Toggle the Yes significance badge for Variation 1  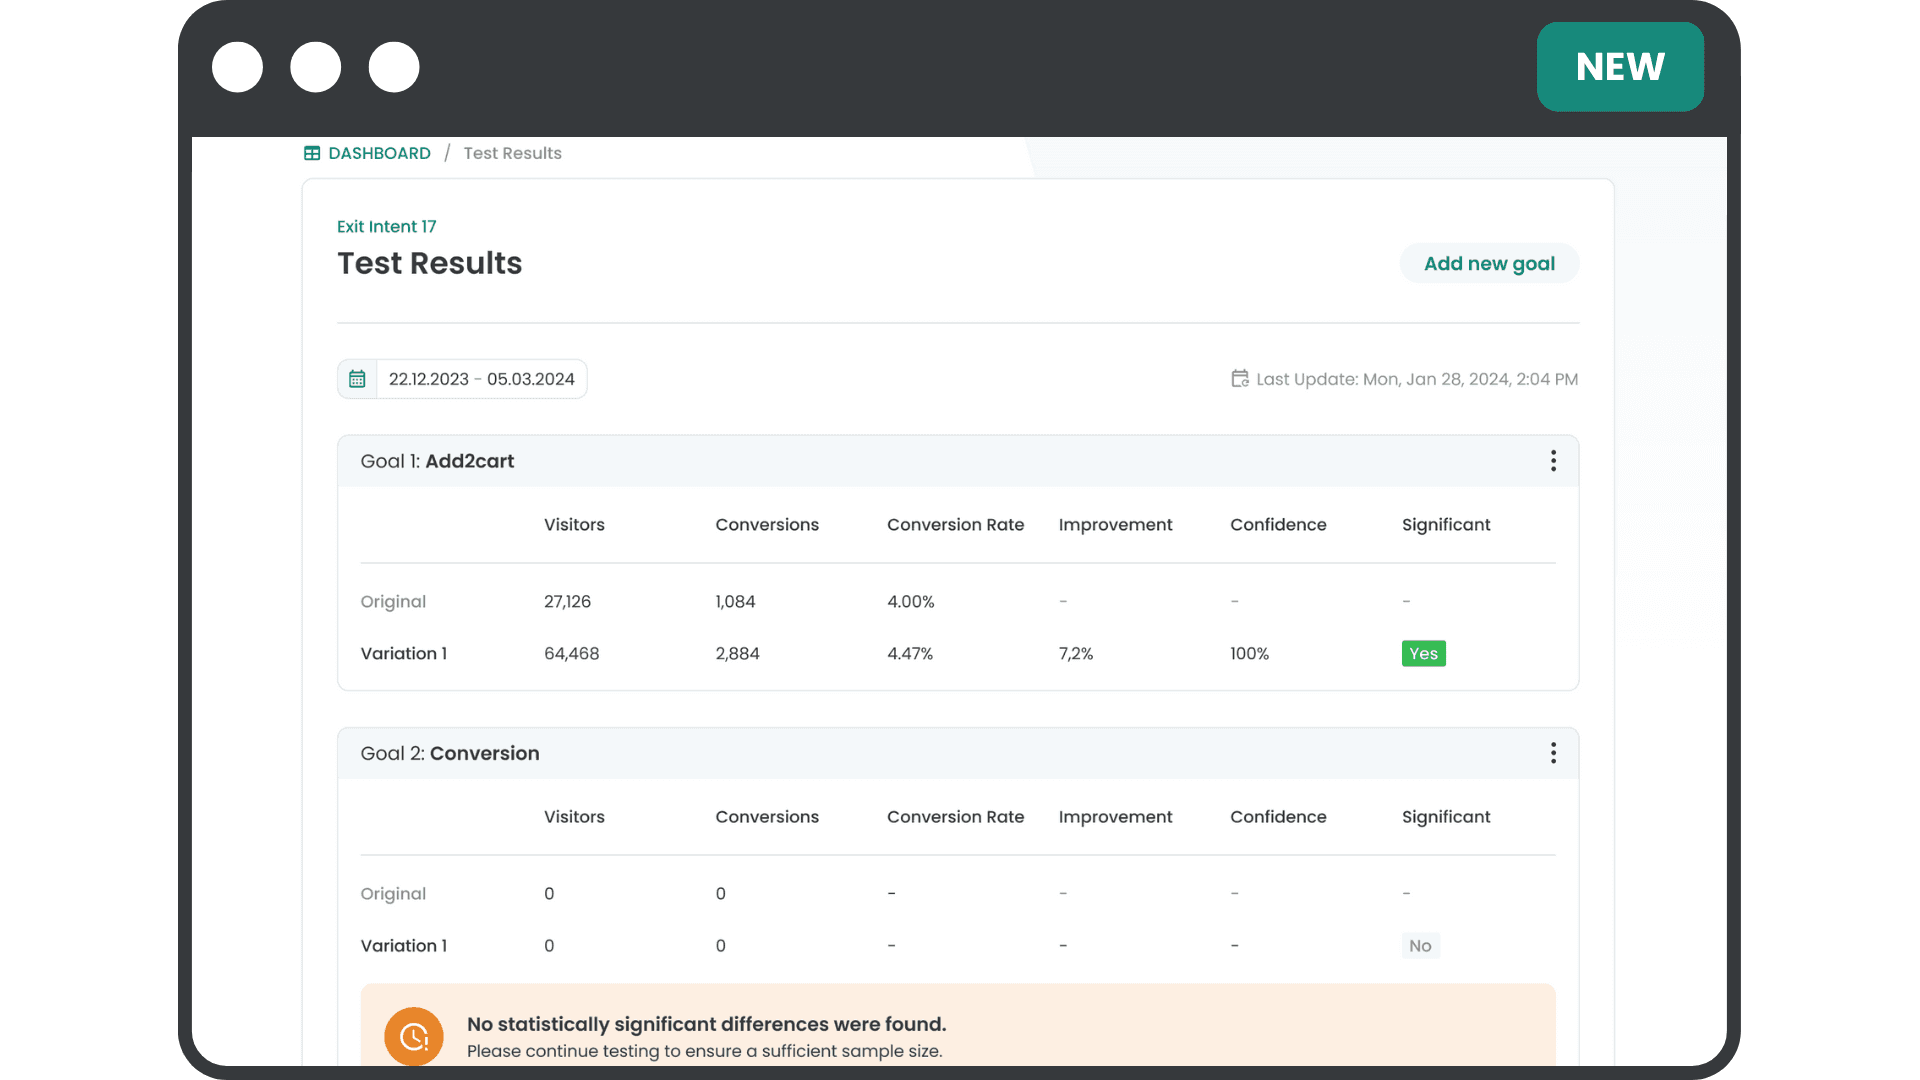(x=1423, y=653)
